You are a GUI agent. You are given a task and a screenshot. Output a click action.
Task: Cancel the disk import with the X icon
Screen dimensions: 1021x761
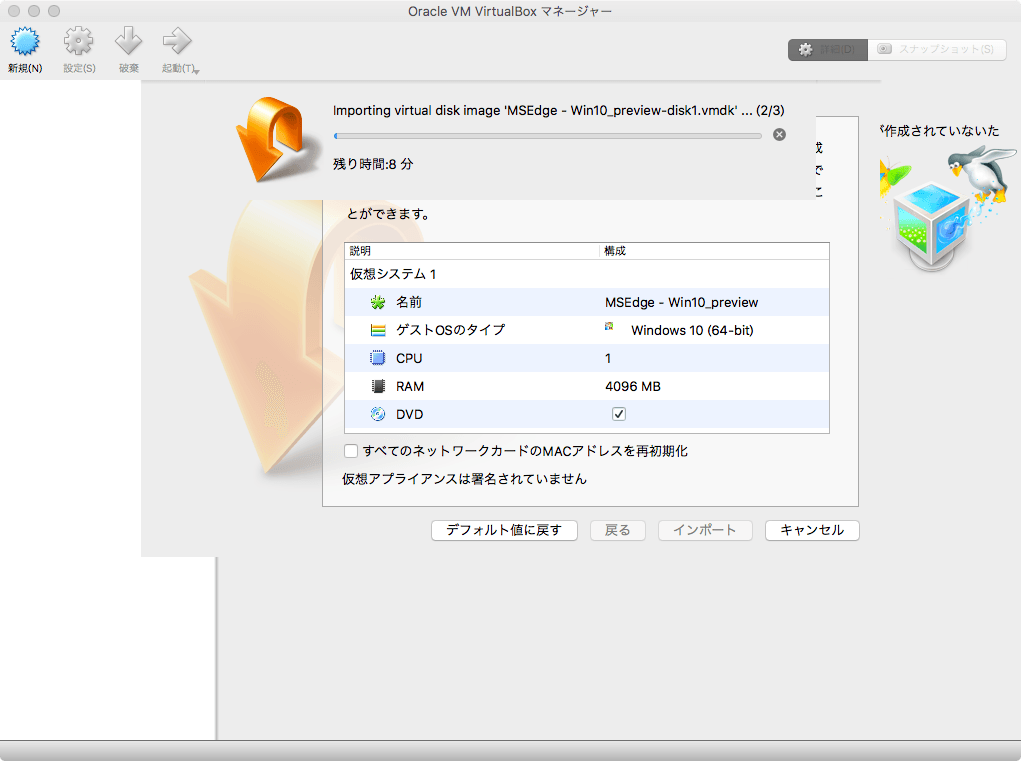tap(779, 135)
